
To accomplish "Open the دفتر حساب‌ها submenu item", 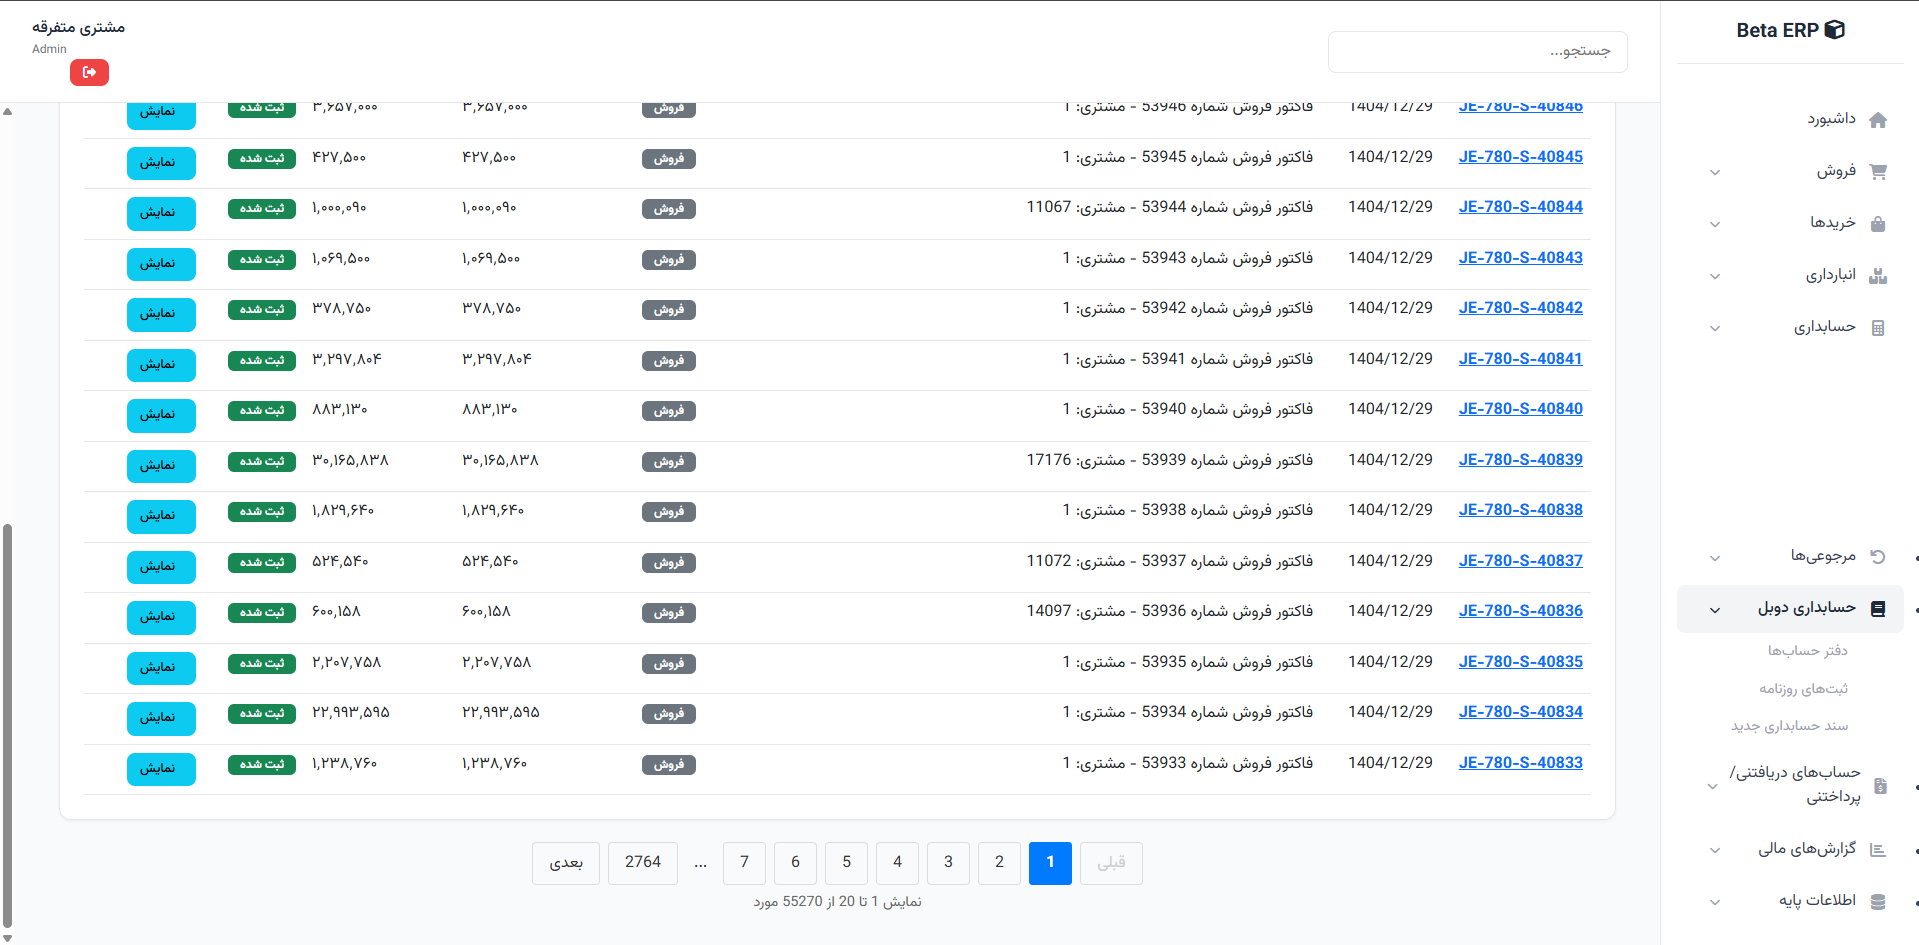I will (1807, 651).
